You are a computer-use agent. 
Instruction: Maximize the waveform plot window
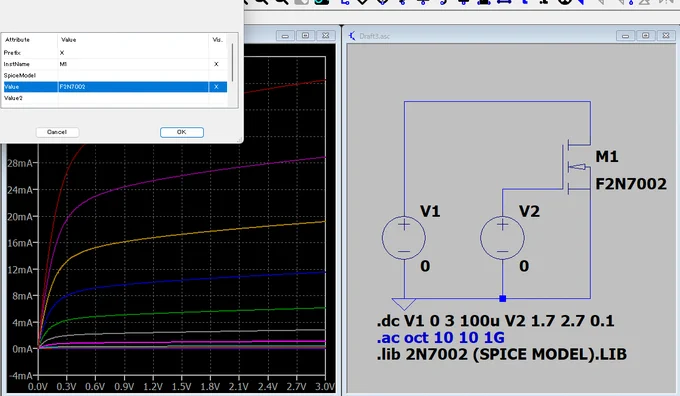tap(305, 36)
